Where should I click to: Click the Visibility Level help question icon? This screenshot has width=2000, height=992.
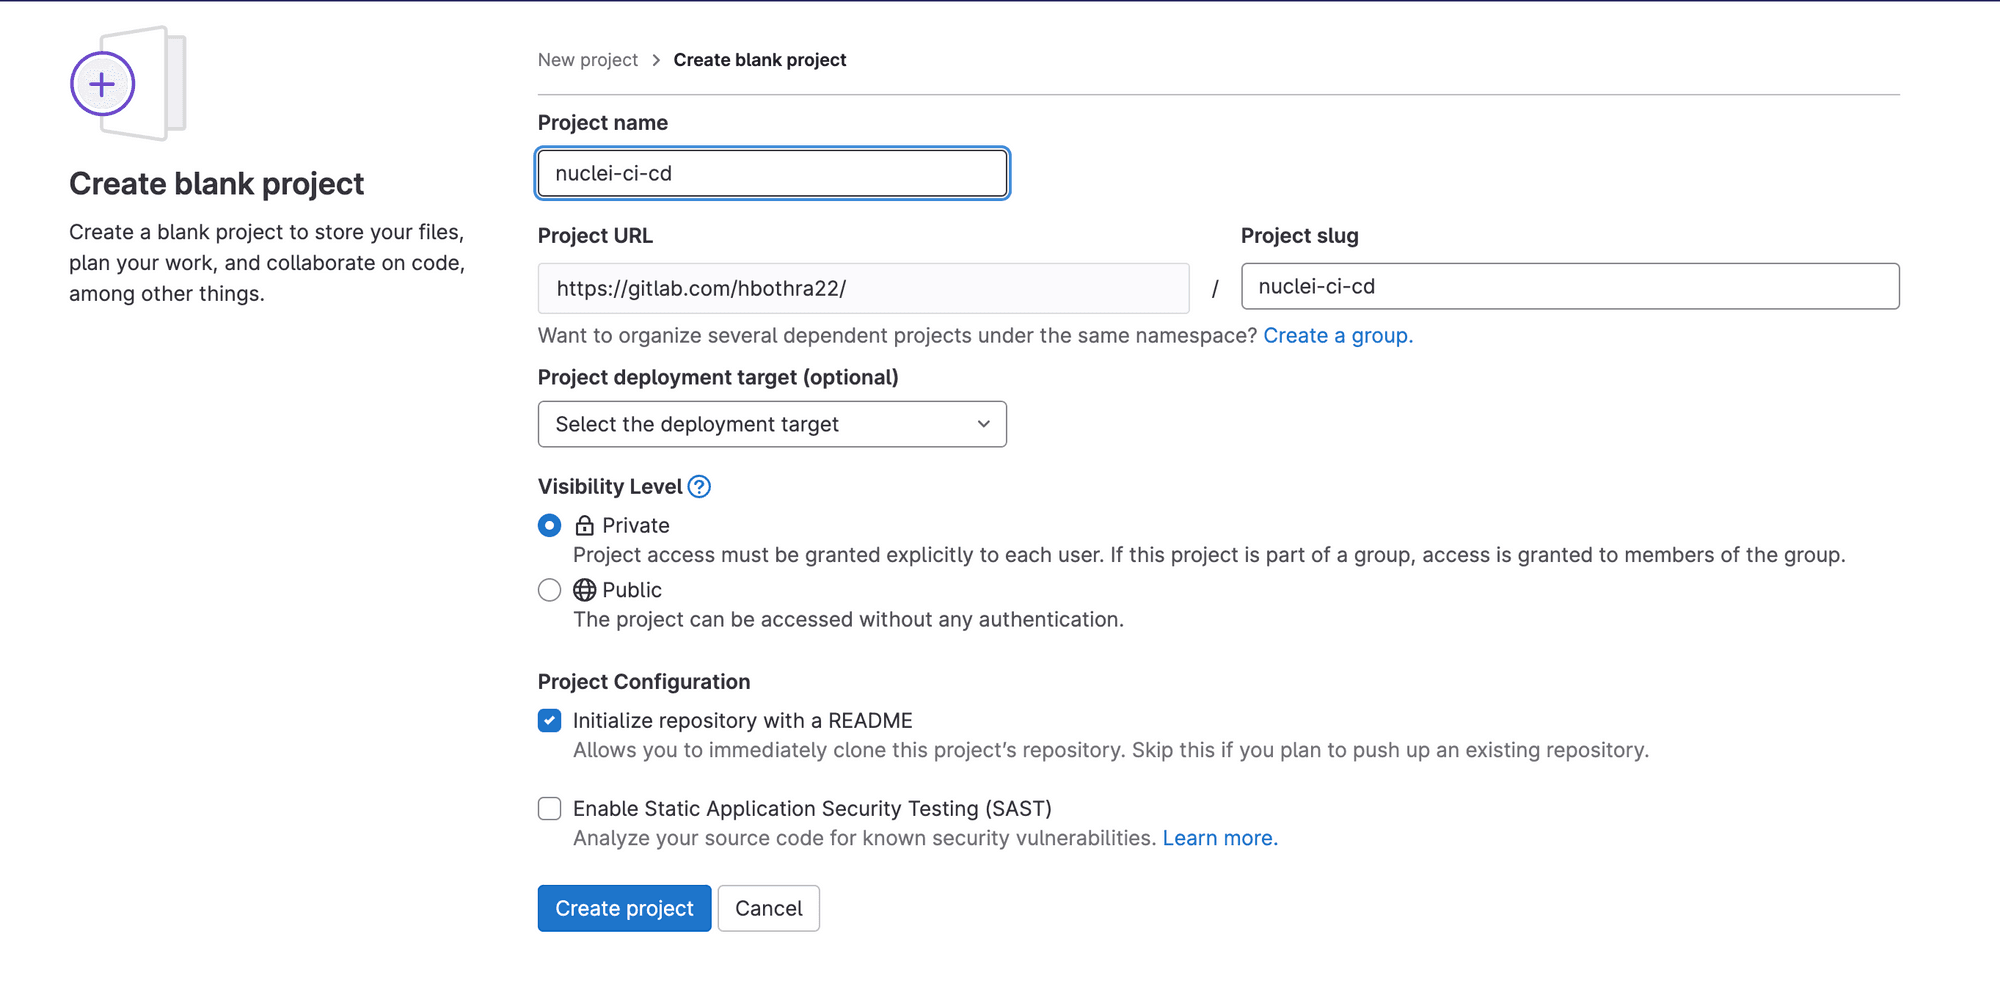pos(699,487)
